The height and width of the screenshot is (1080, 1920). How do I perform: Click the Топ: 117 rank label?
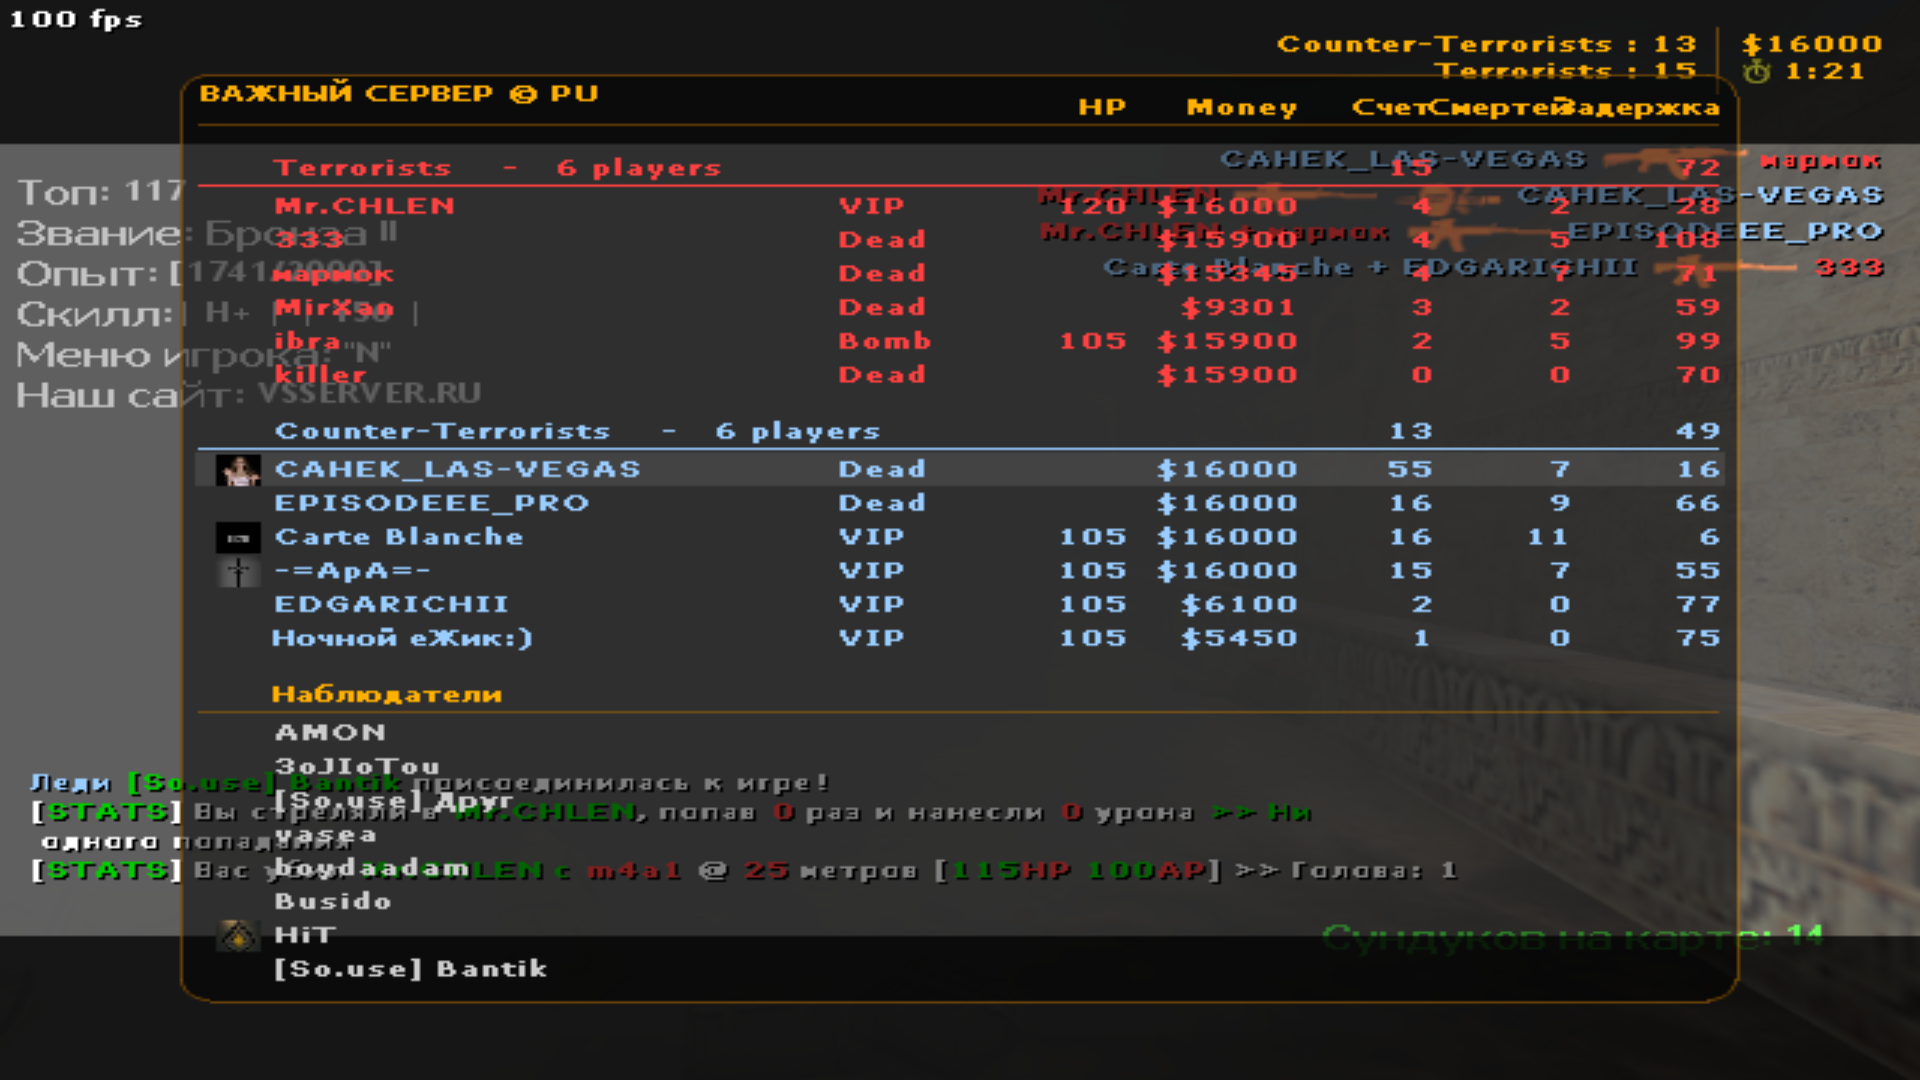pyautogui.click(x=100, y=191)
